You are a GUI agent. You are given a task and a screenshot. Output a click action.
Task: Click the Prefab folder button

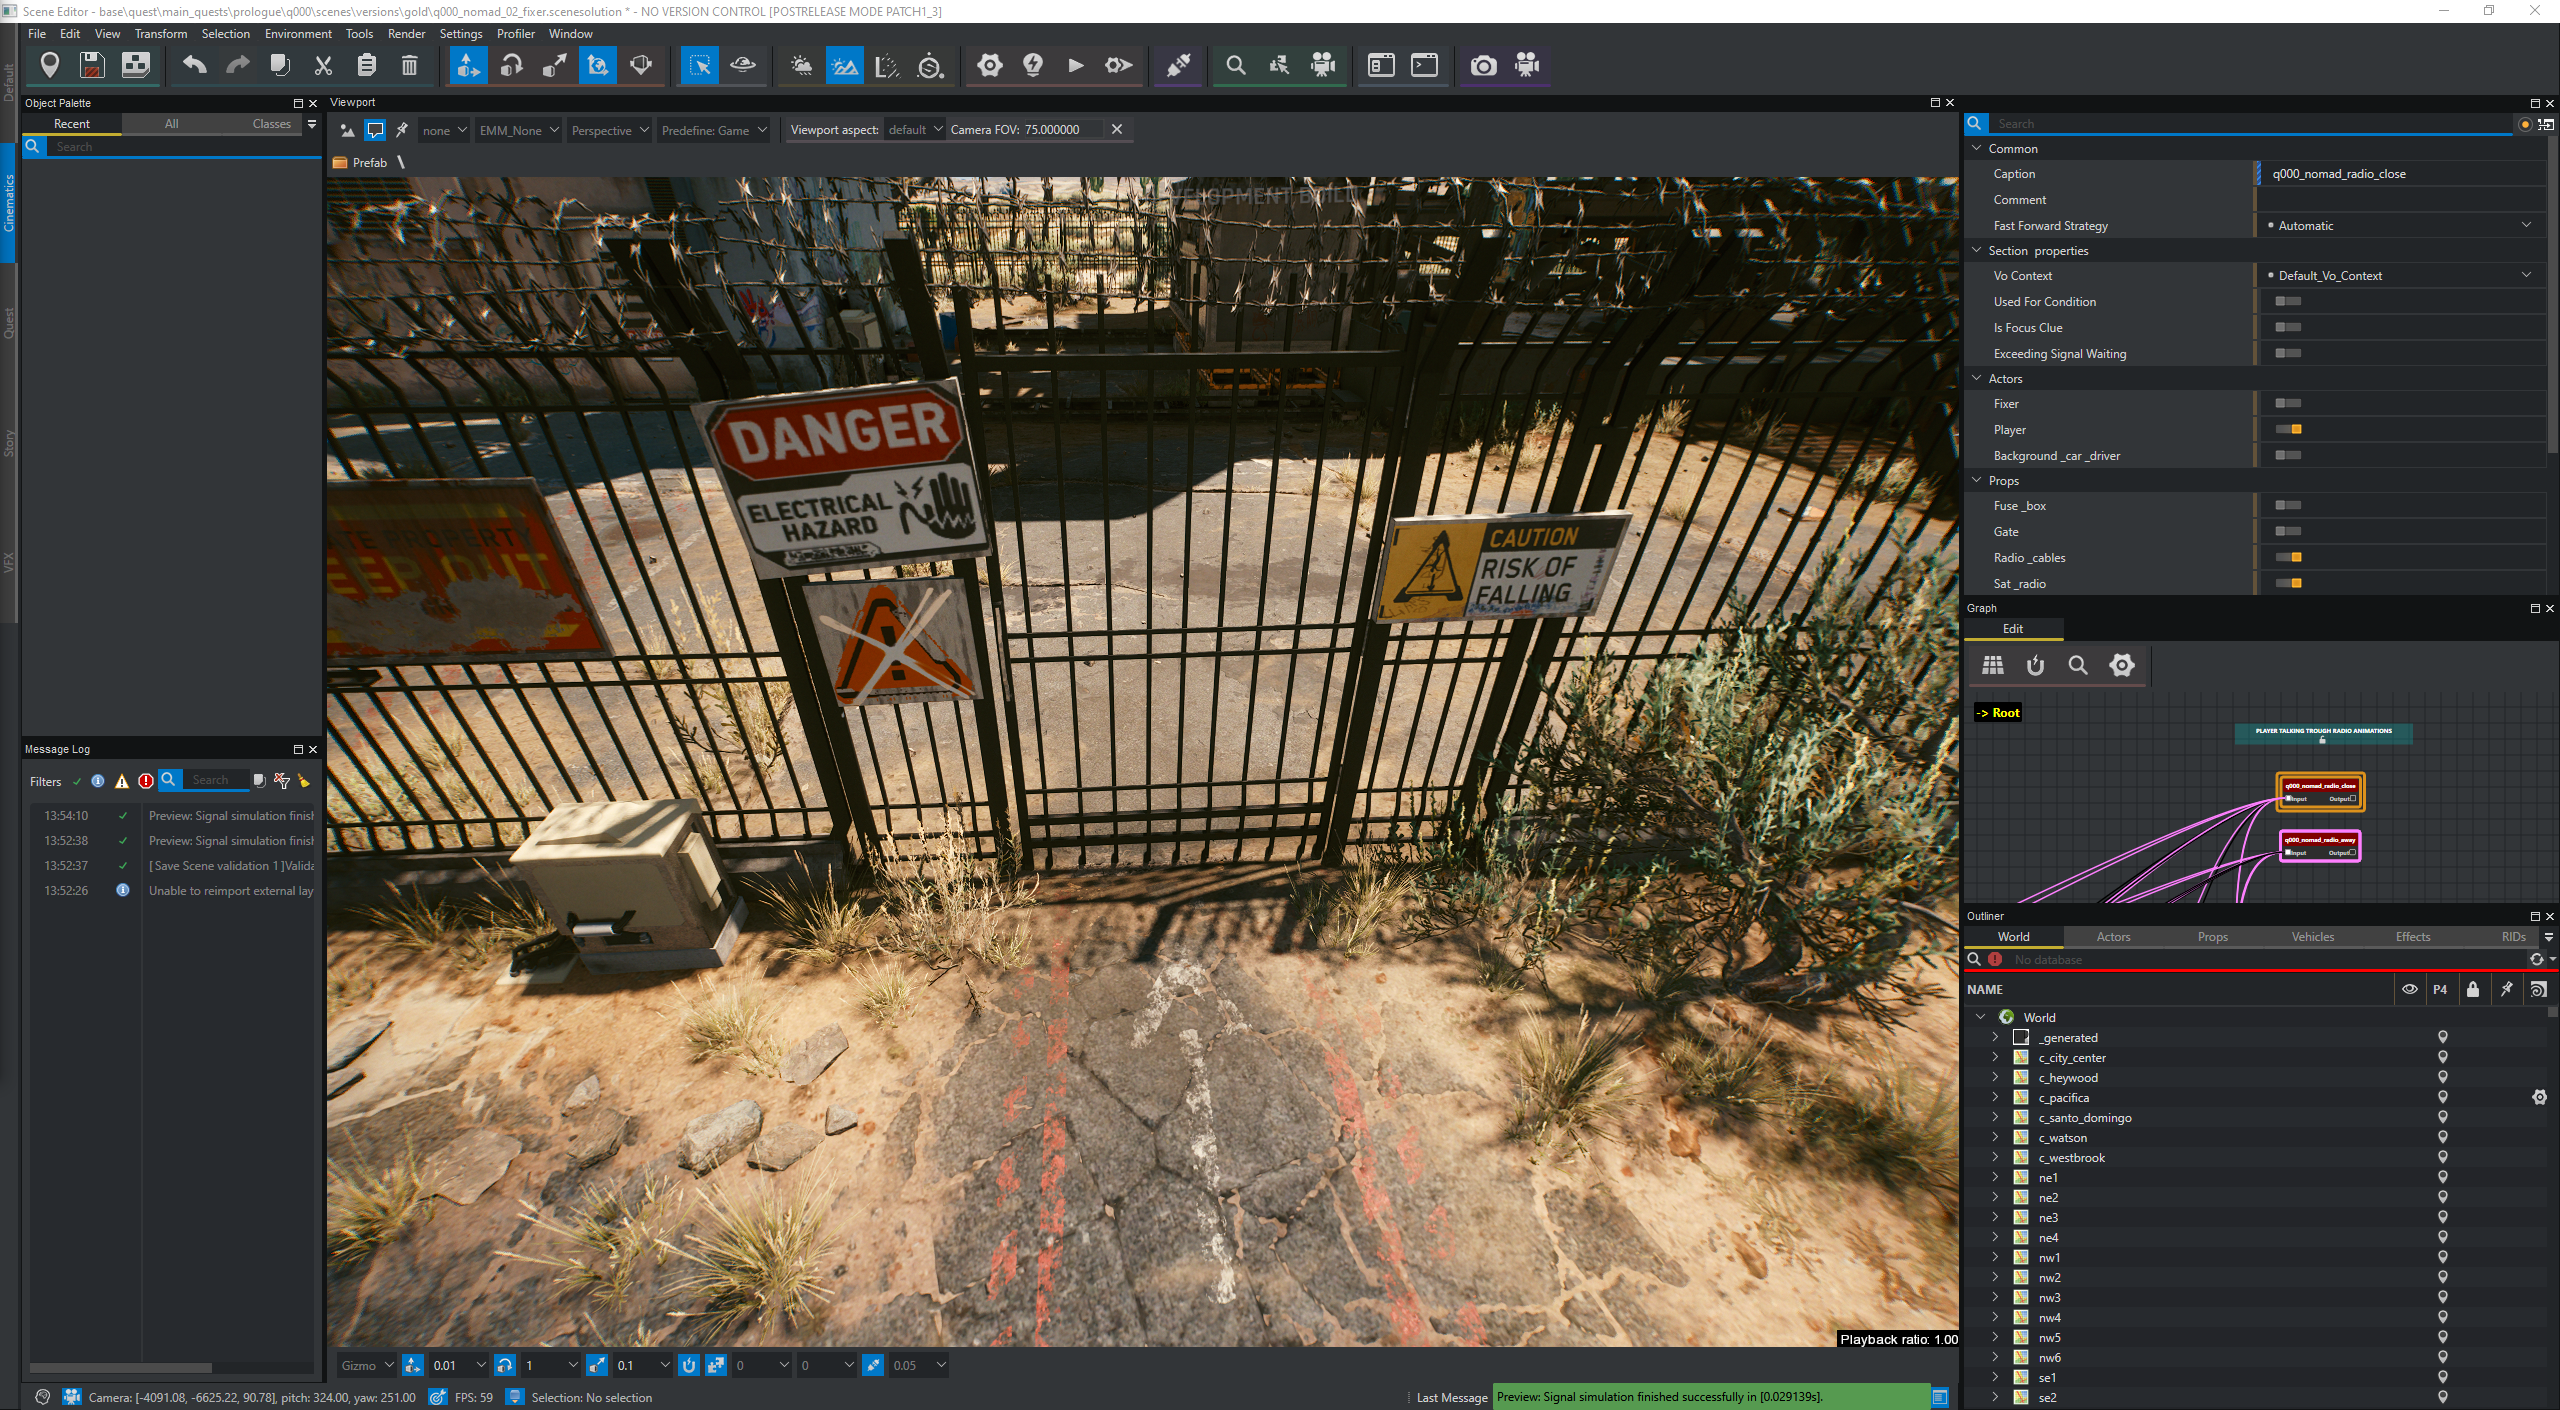pos(360,163)
